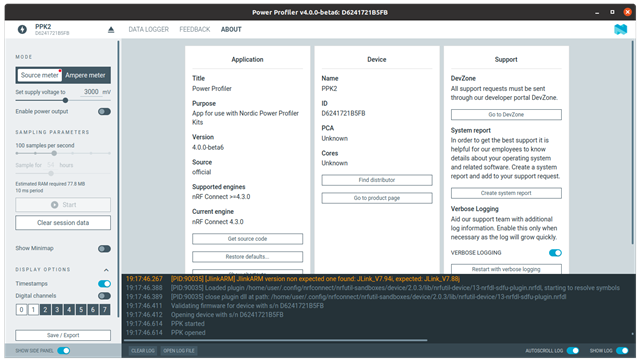Viewport: 640px width, 362px height.
Task: Click Find distributor button
Action: coord(377,180)
